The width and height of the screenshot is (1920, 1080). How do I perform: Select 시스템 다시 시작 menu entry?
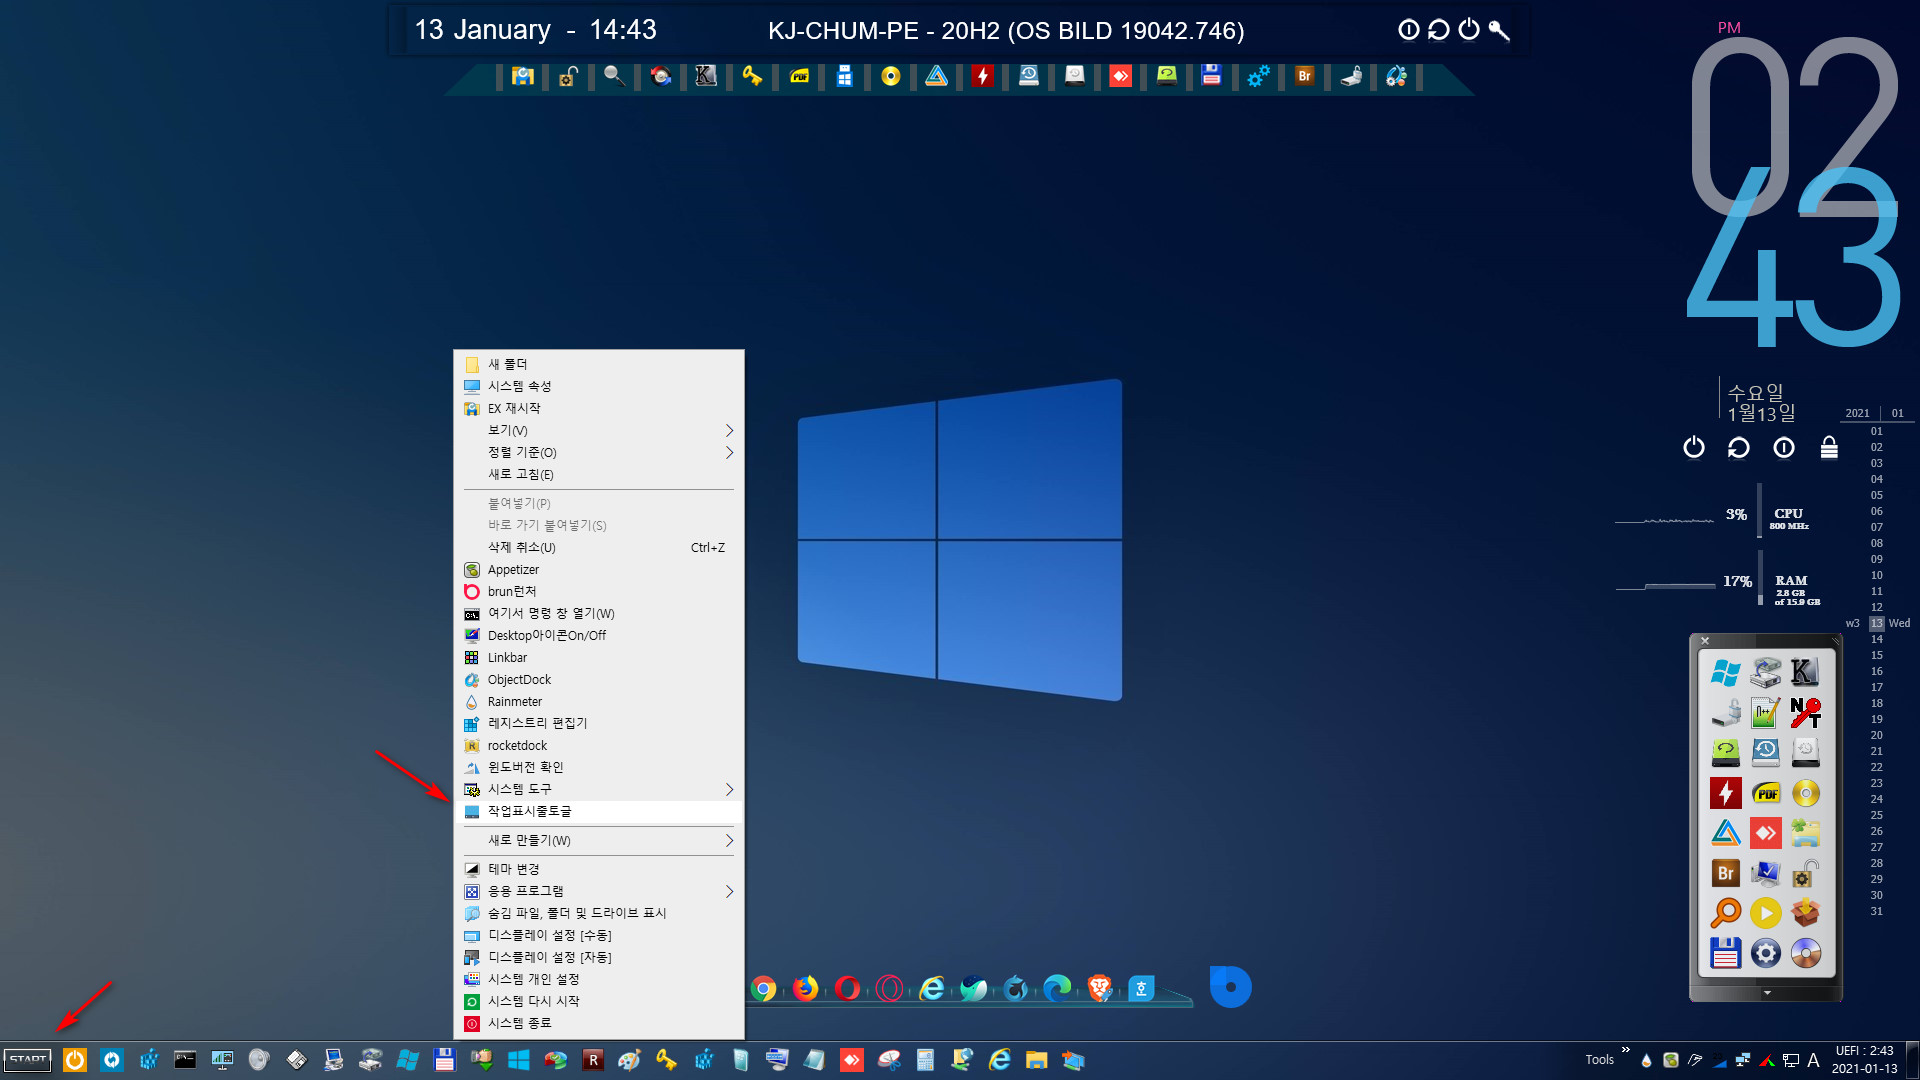(x=599, y=1001)
